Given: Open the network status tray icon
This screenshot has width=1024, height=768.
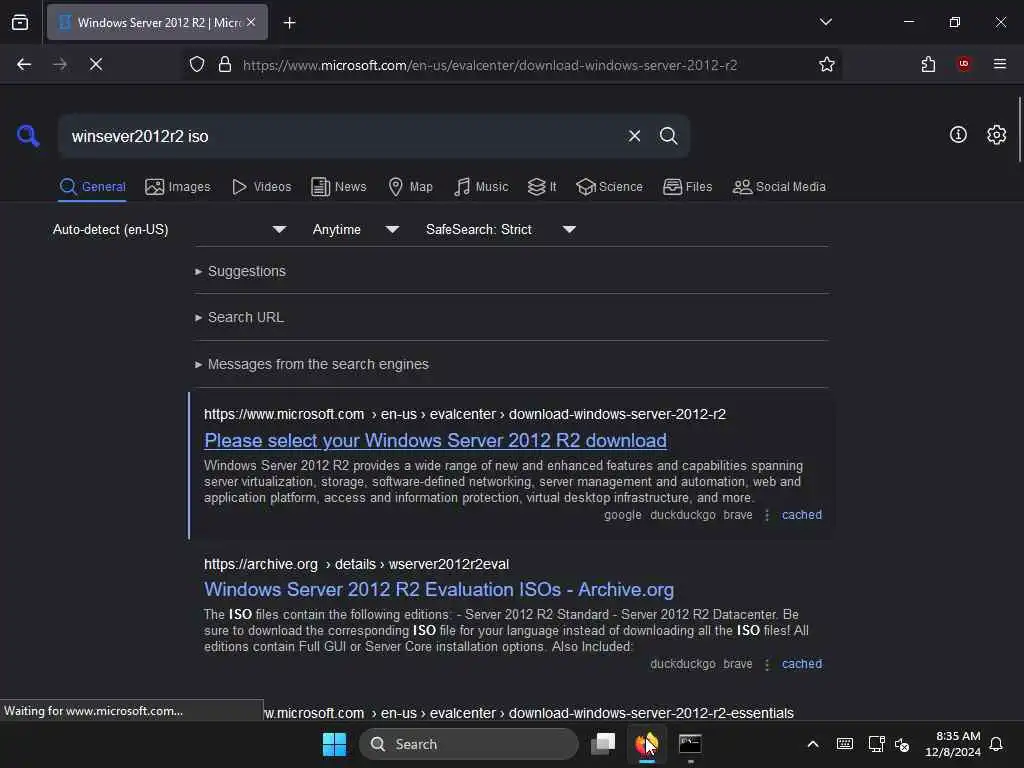Looking at the screenshot, I should point(876,744).
